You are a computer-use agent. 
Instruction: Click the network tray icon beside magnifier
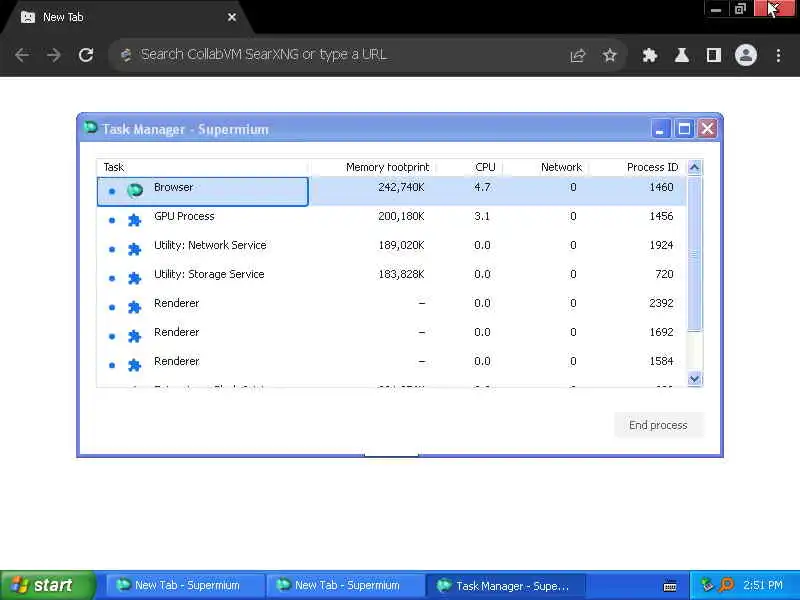(707, 585)
